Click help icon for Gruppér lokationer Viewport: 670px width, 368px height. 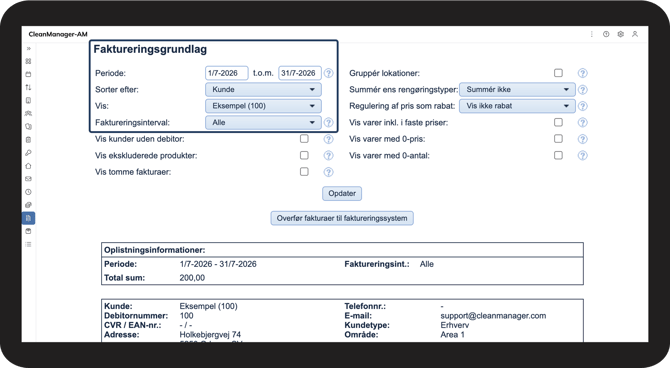582,73
